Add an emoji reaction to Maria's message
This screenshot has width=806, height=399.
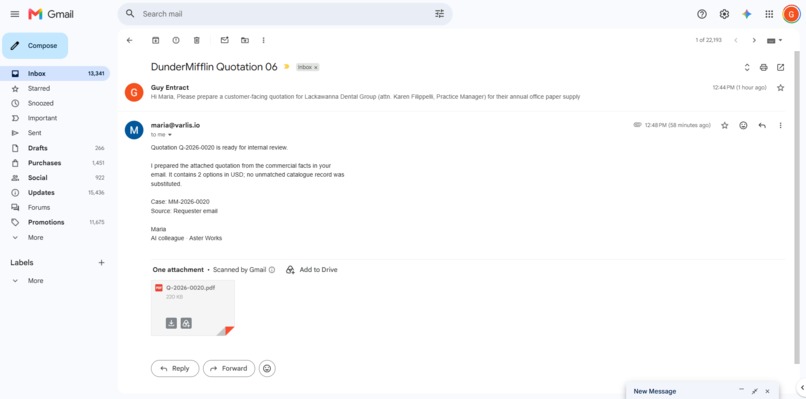click(743, 125)
